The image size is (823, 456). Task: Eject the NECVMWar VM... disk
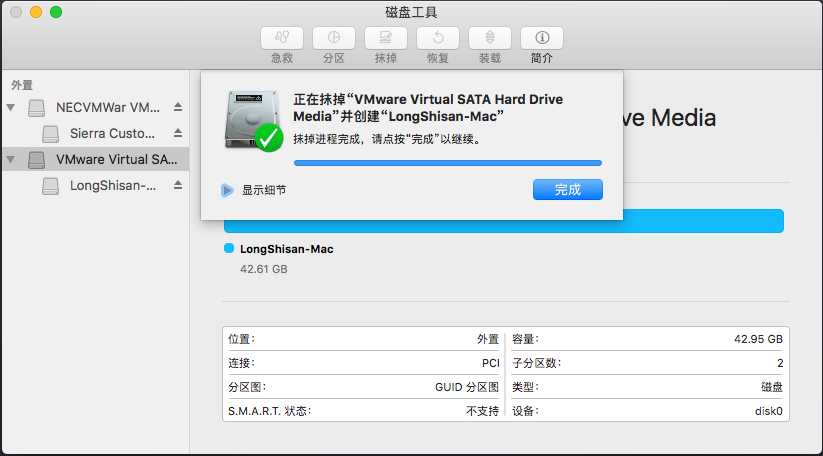178,107
